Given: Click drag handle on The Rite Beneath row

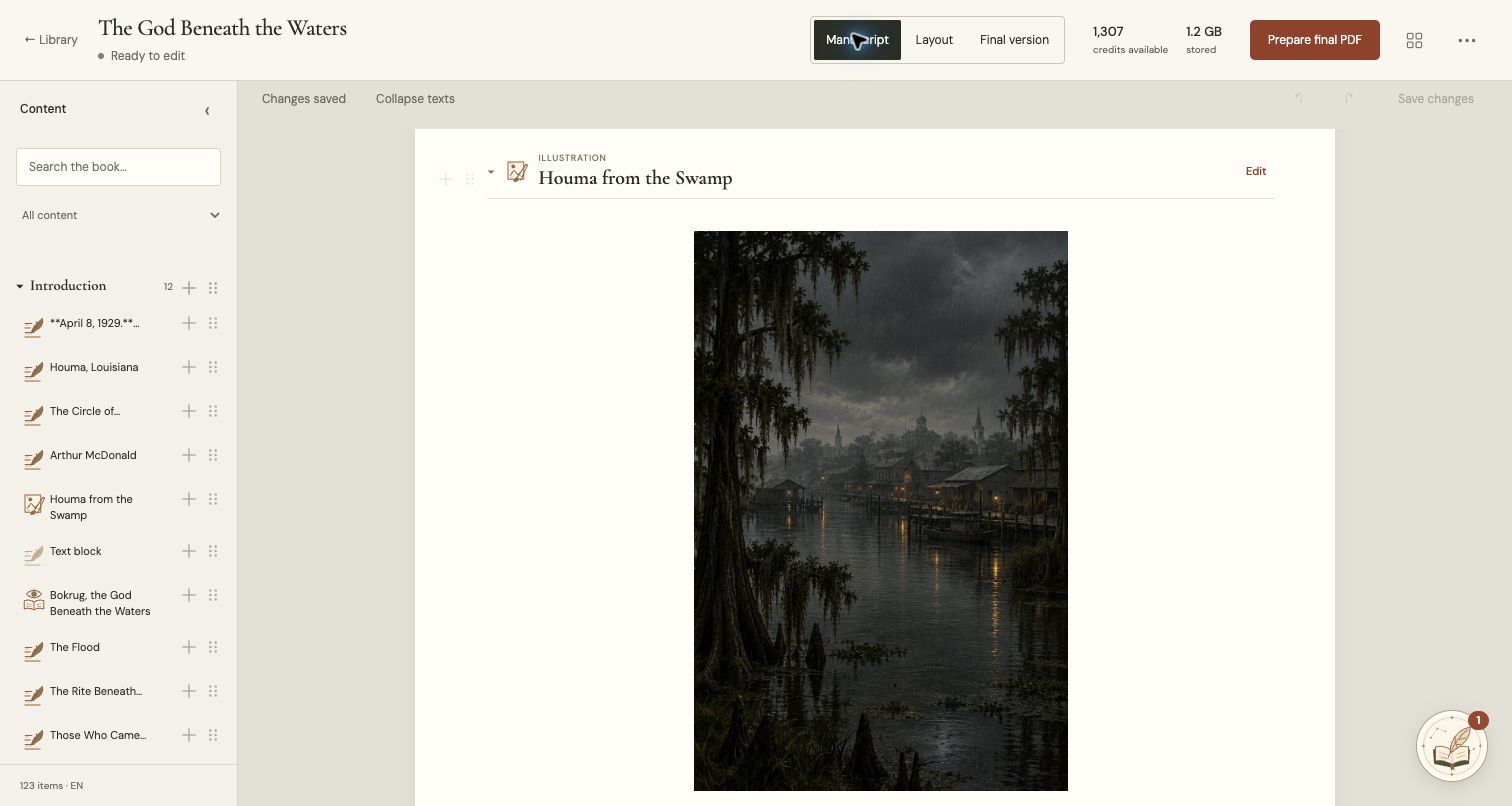Looking at the screenshot, I should point(213,691).
